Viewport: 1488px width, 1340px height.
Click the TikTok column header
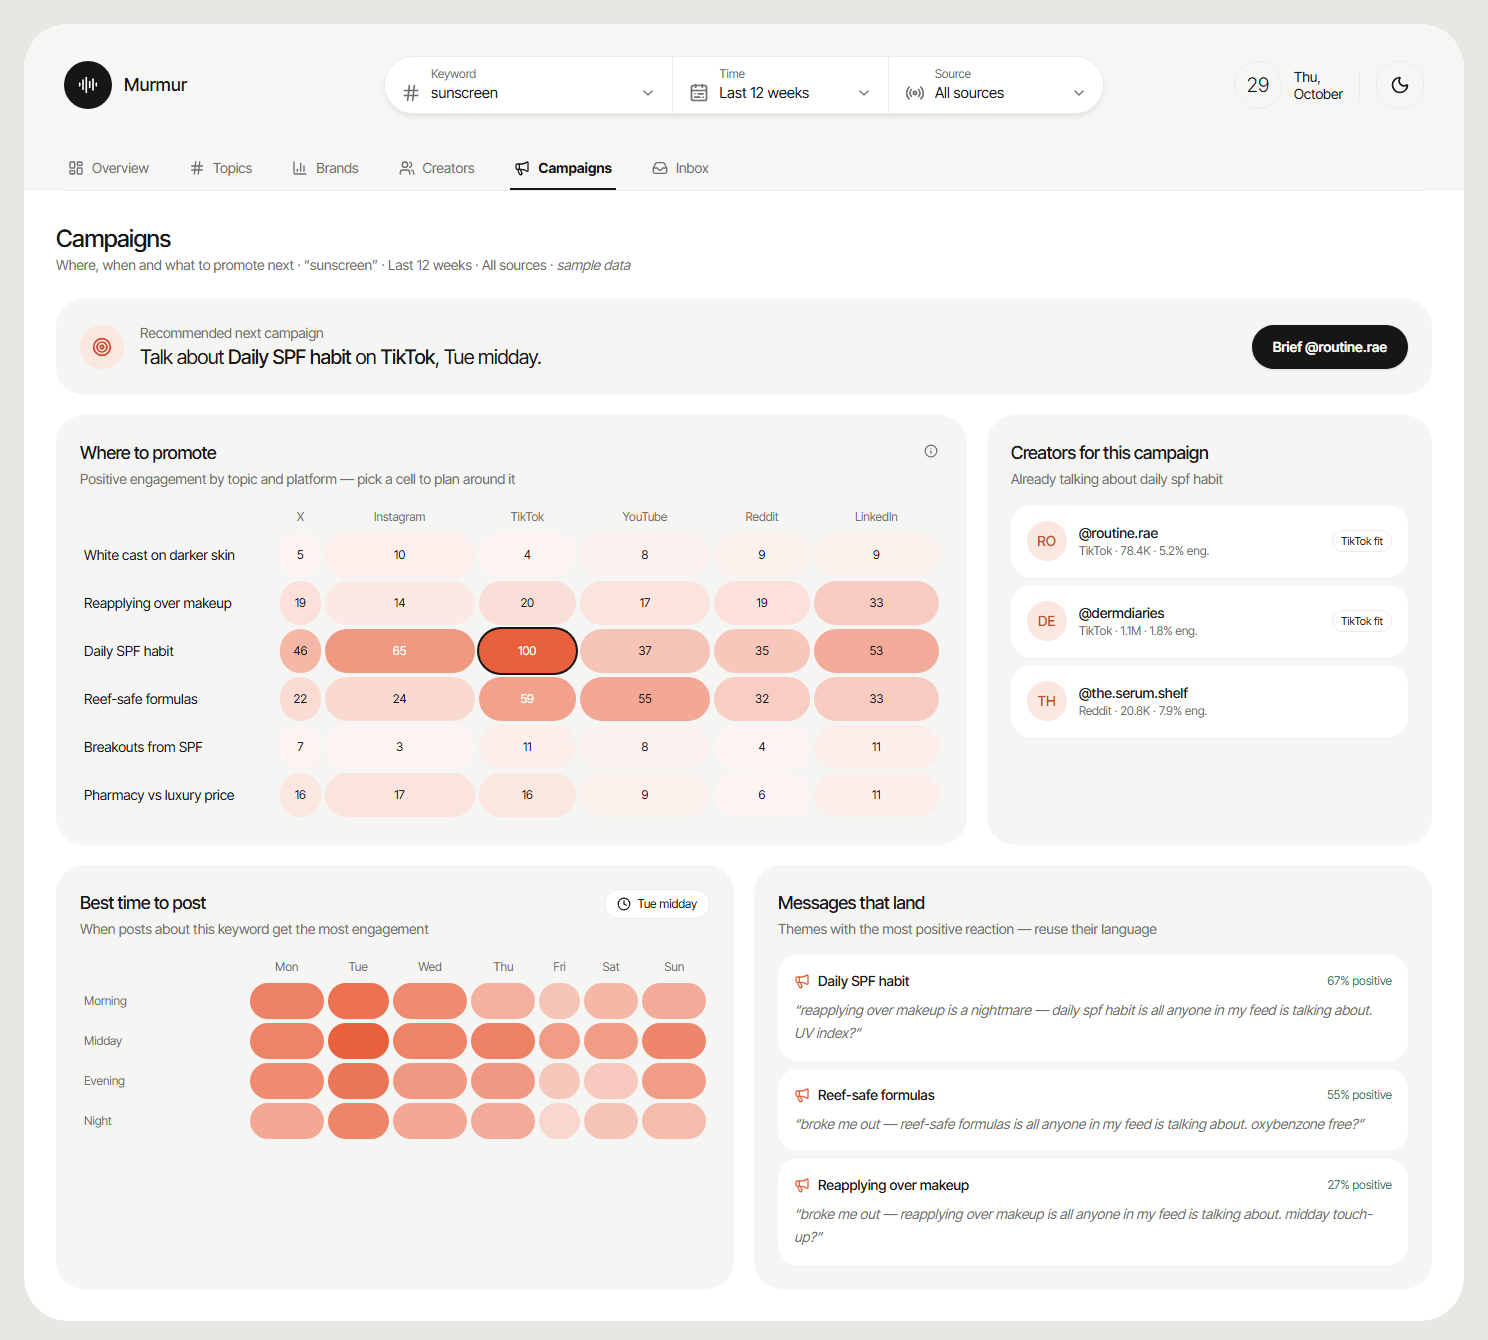[527, 517]
